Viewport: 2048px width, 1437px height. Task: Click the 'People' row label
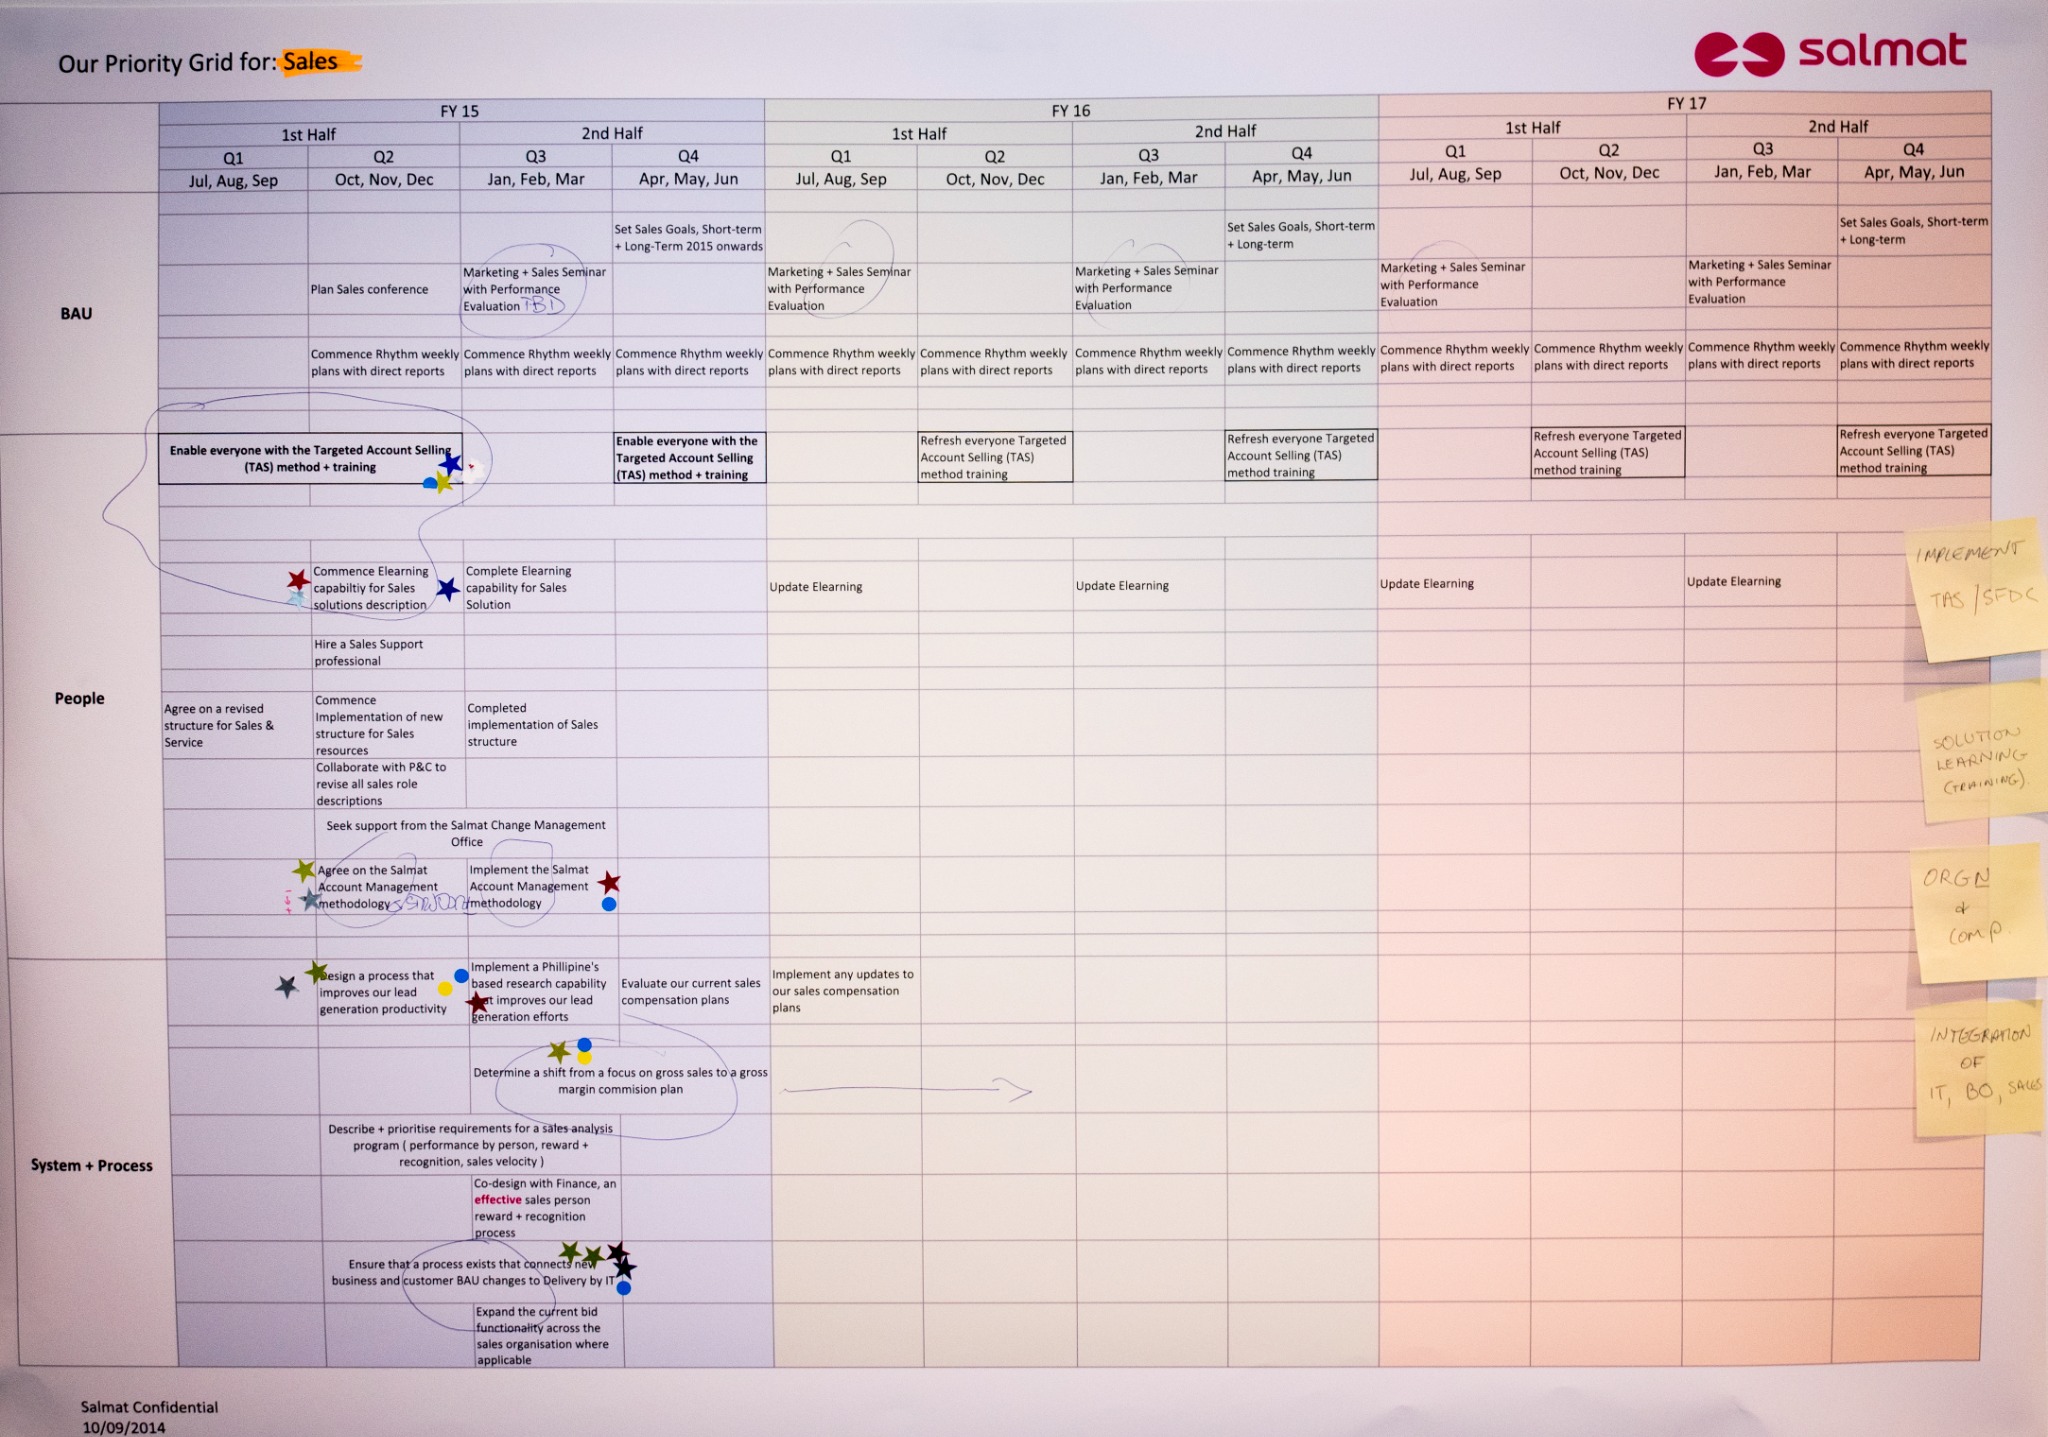[x=79, y=698]
